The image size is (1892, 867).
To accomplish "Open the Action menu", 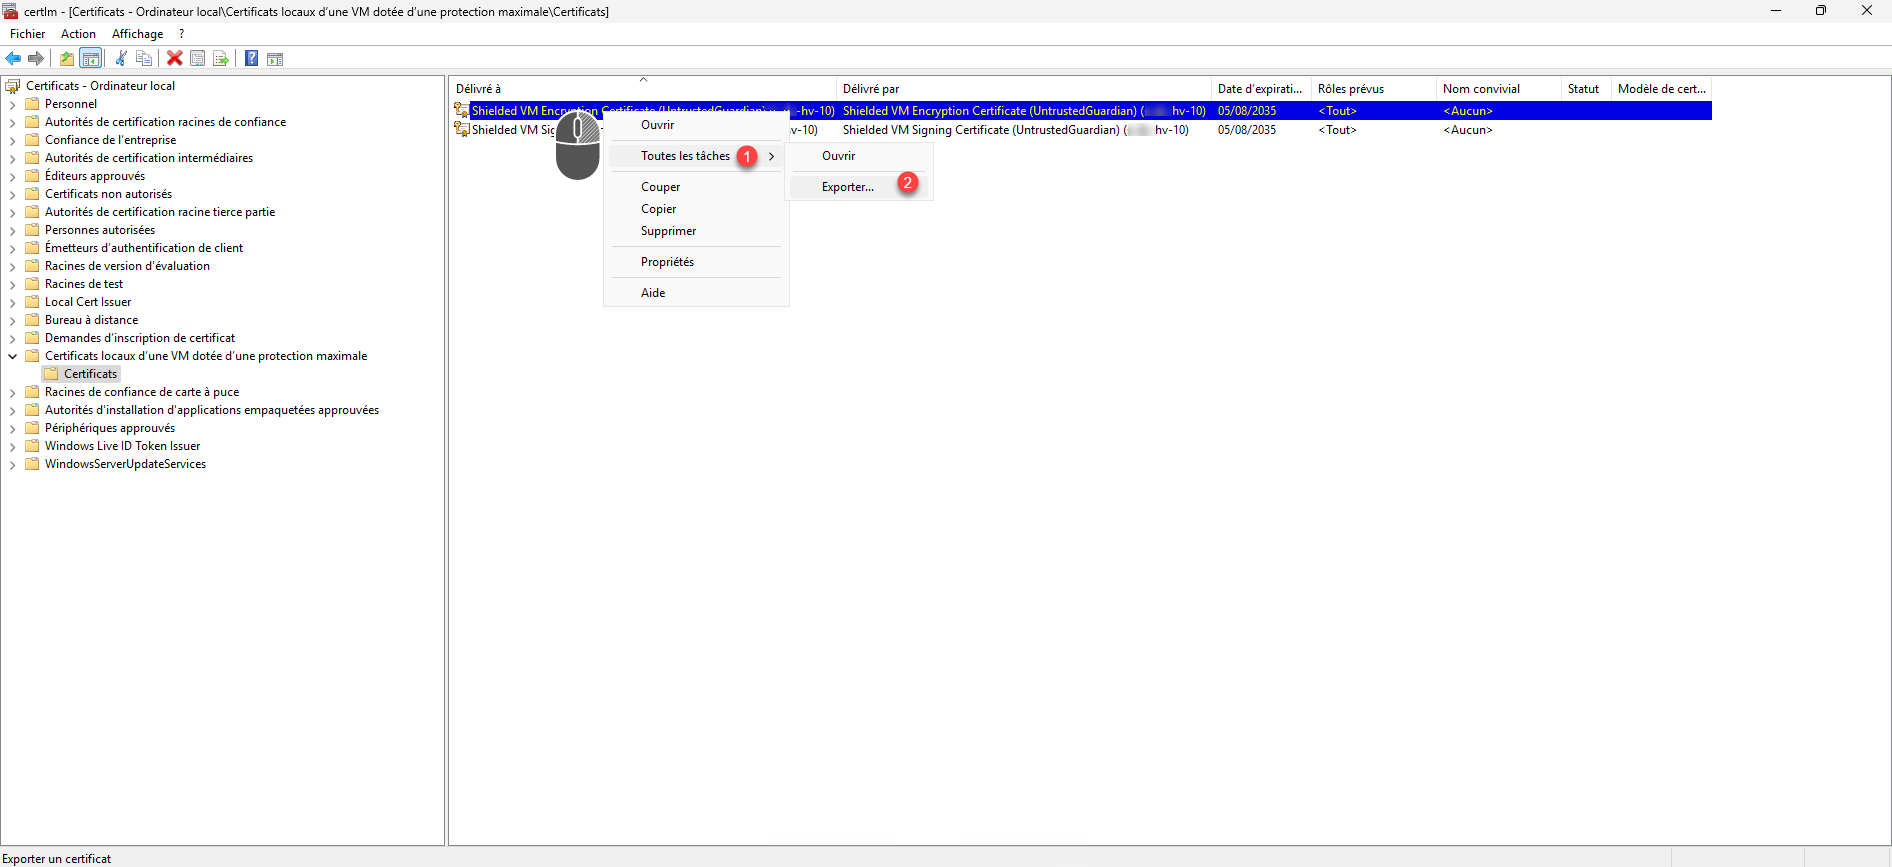I will click(78, 34).
